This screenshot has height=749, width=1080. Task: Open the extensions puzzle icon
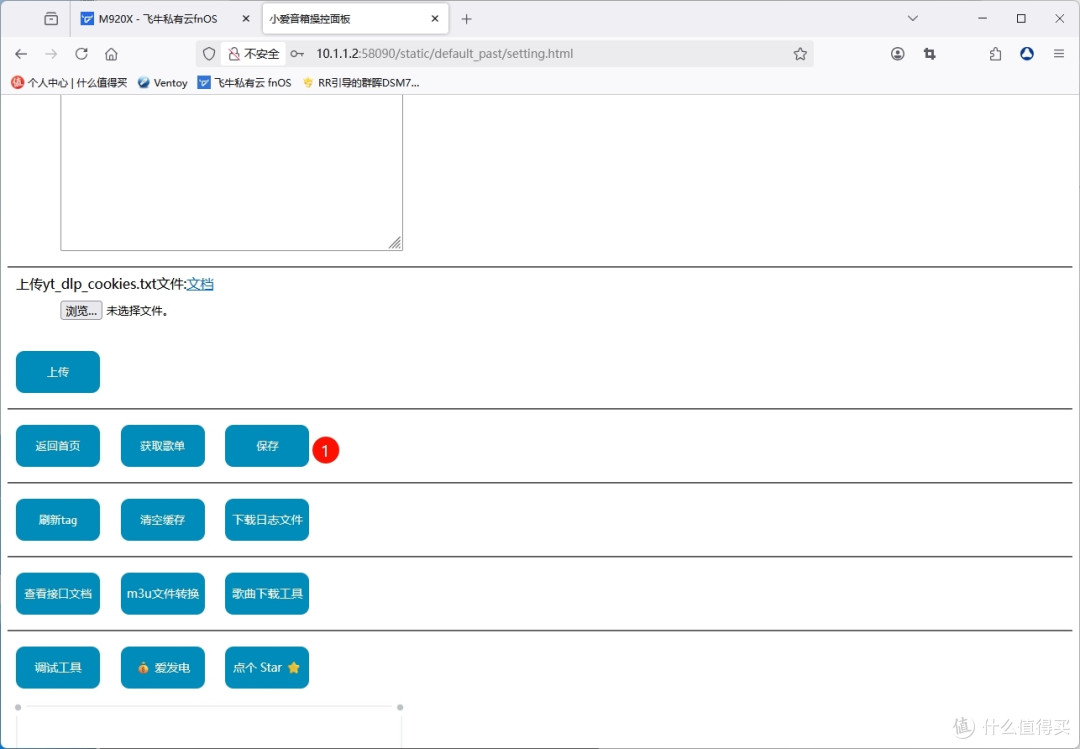995,54
